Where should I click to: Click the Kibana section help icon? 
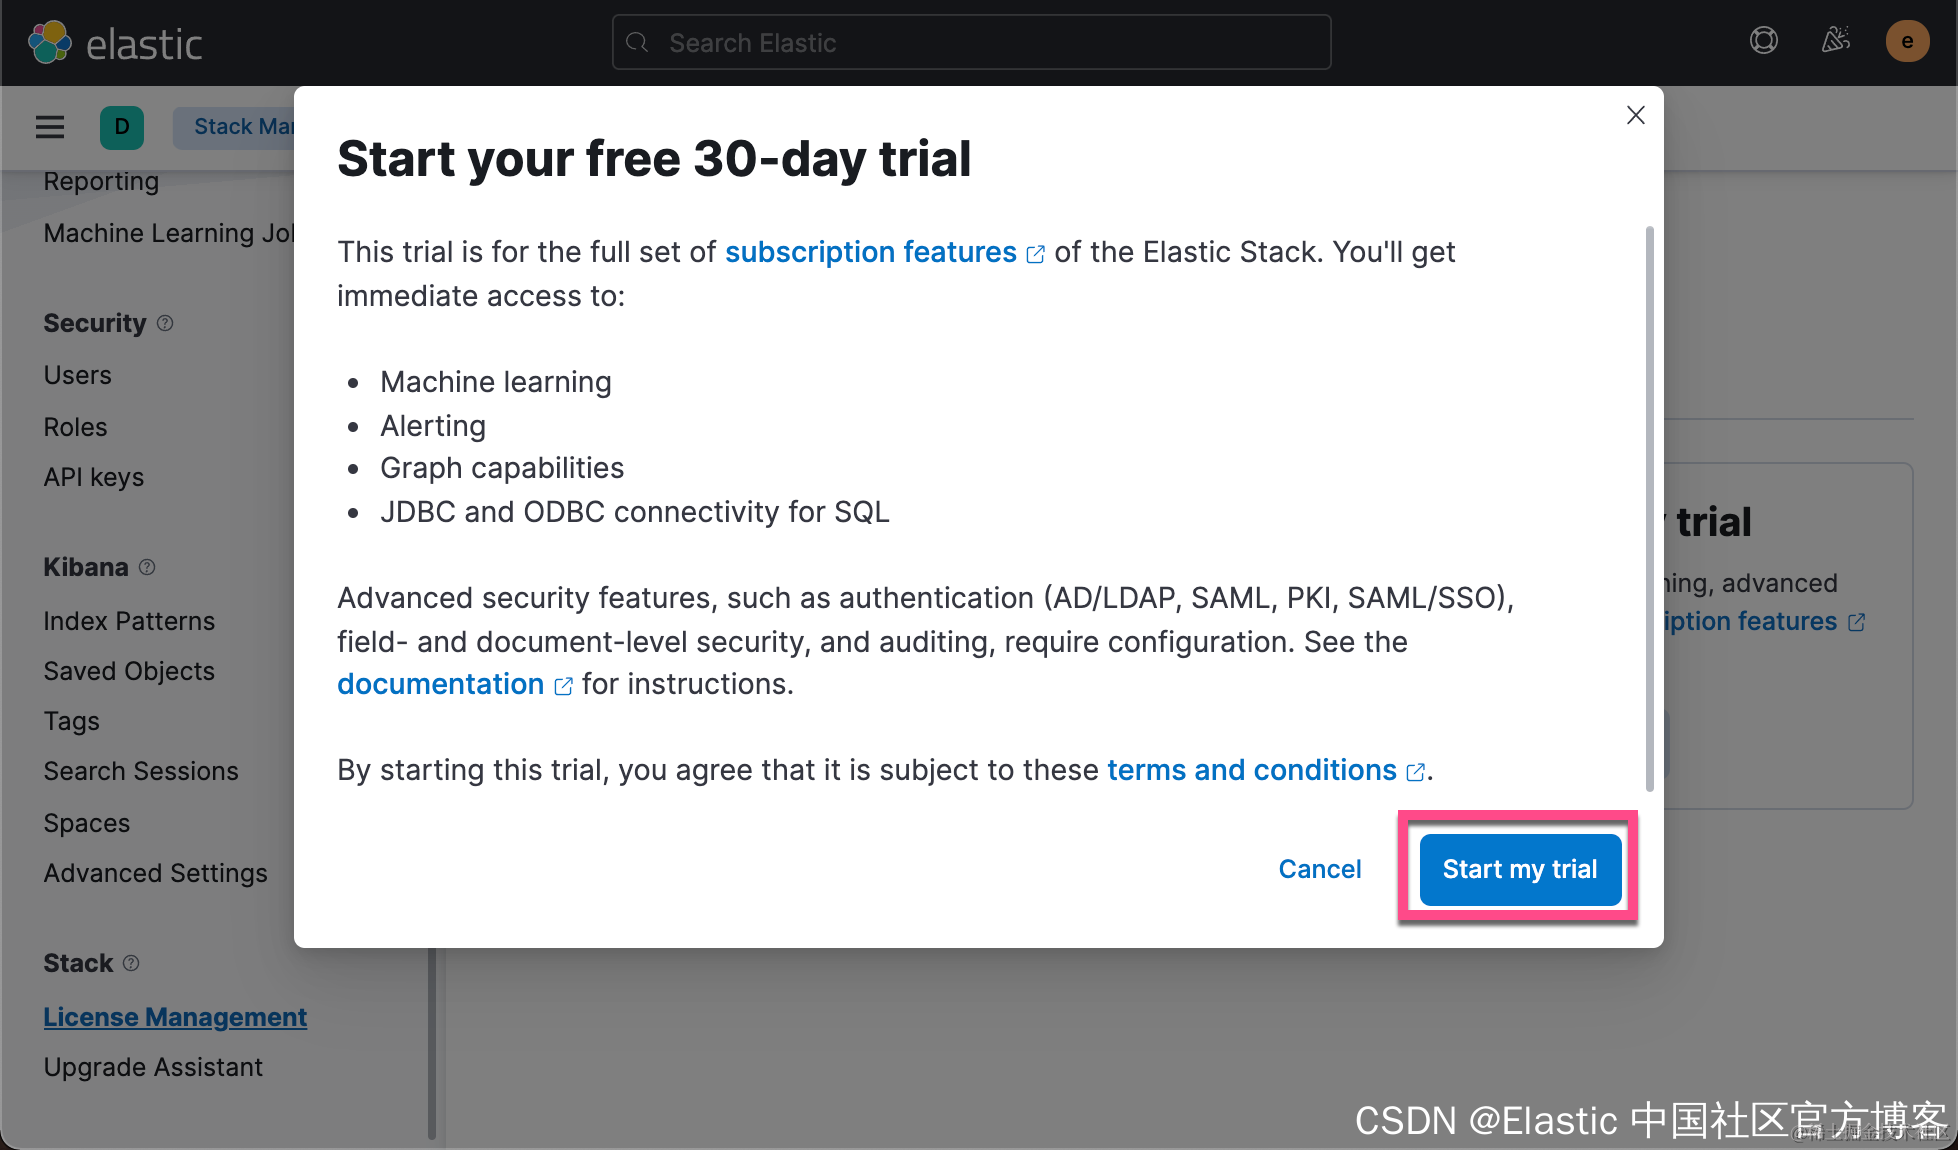tap(147, 567)
